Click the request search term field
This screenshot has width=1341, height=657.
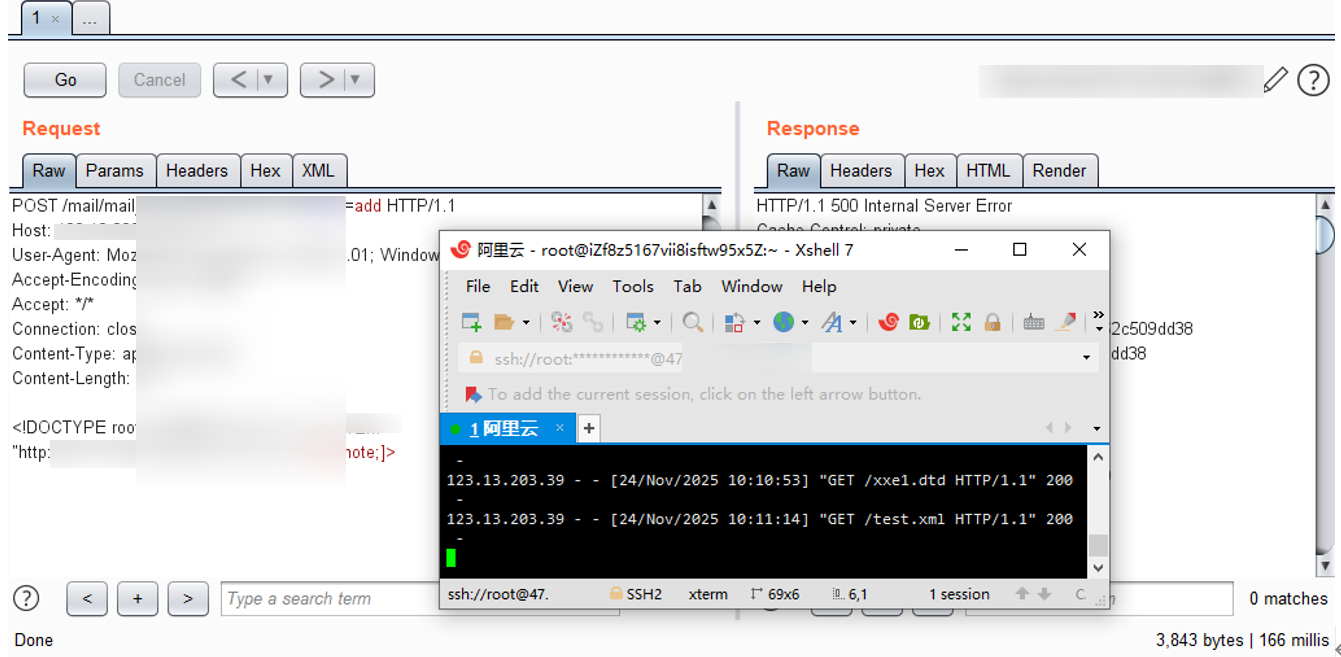tap(330, 599)
